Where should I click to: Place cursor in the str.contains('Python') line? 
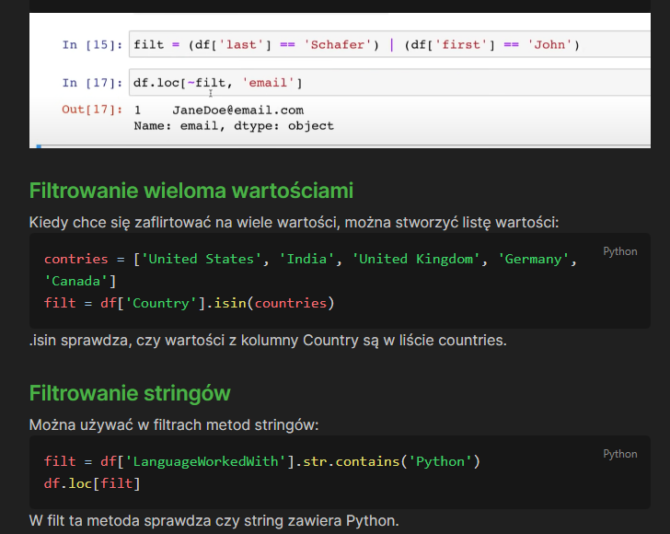tap(262, 461)
